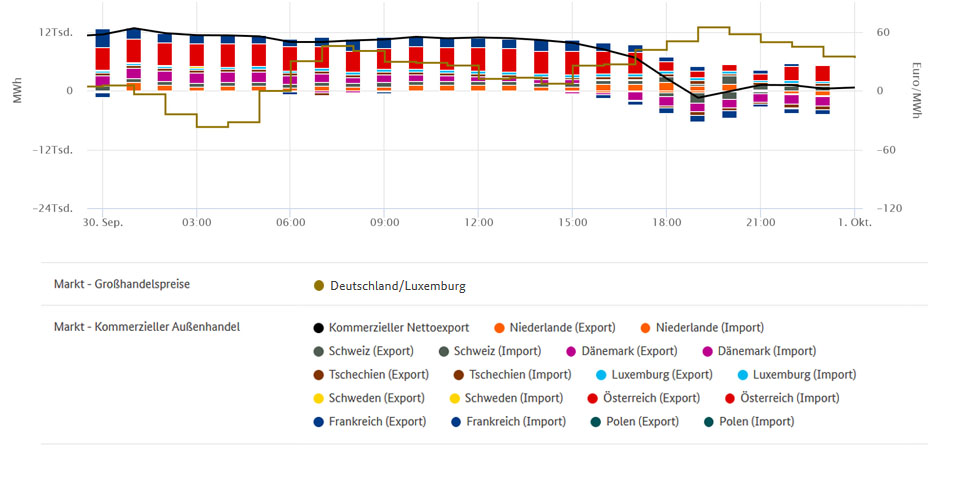Click the '1. Okt.' date axis label
This screenshot has width=960, height=500.
[x=855, y=222]
